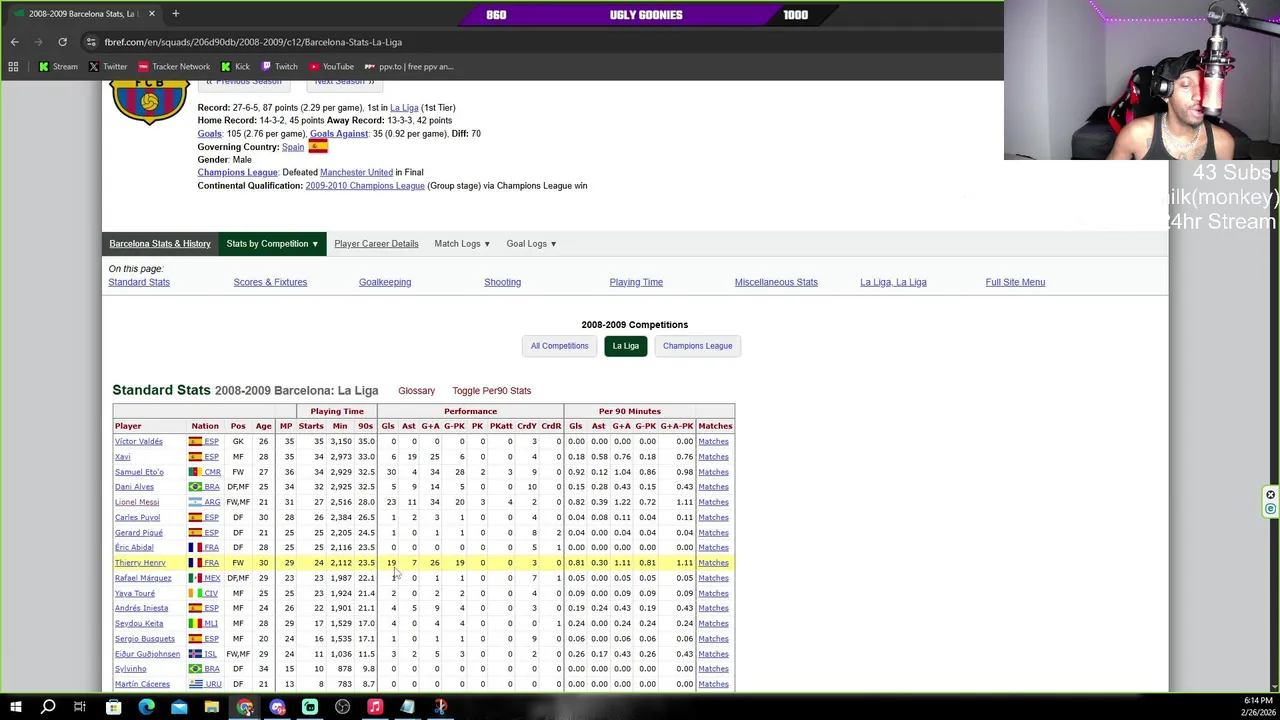
Task: Expand Stats by Competition dropdown
Action: [x=272, y=244]
